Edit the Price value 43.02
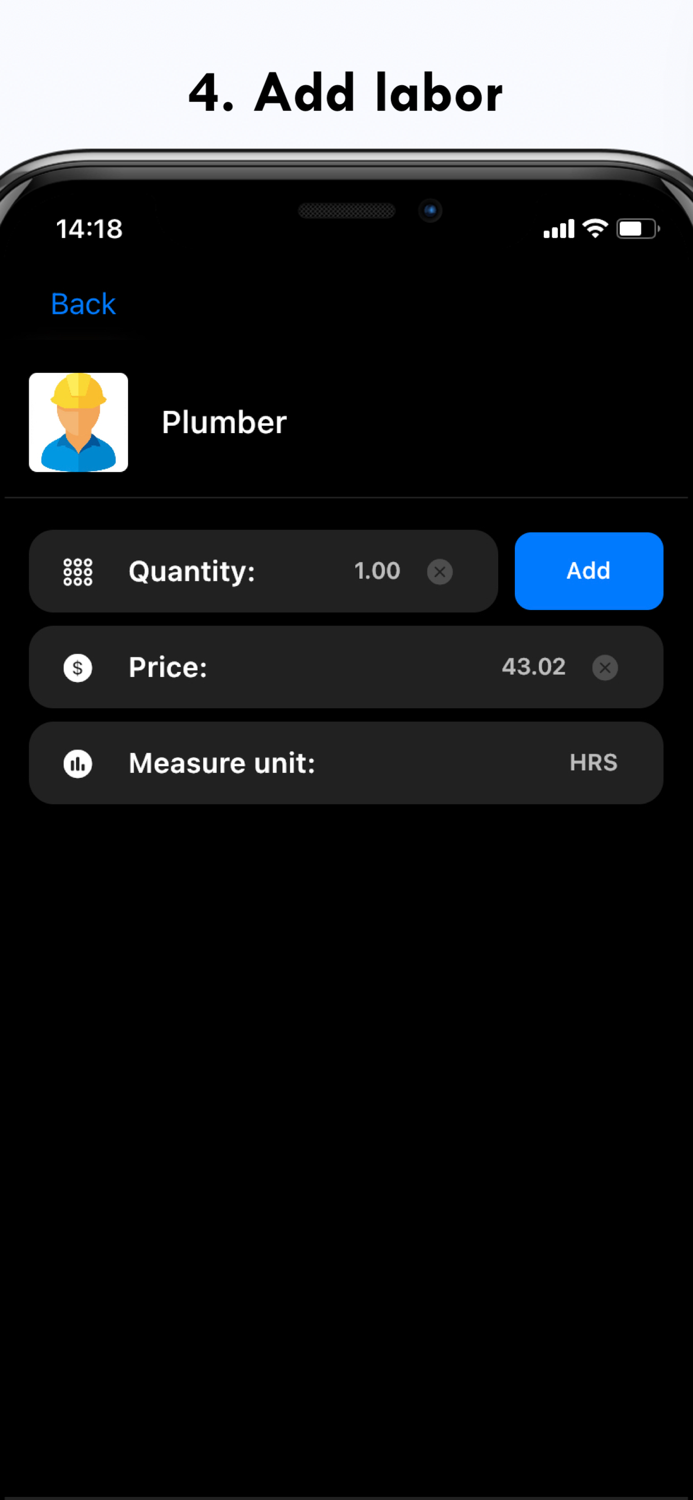This screenshot has height=1500, width=693. [533, 667]
